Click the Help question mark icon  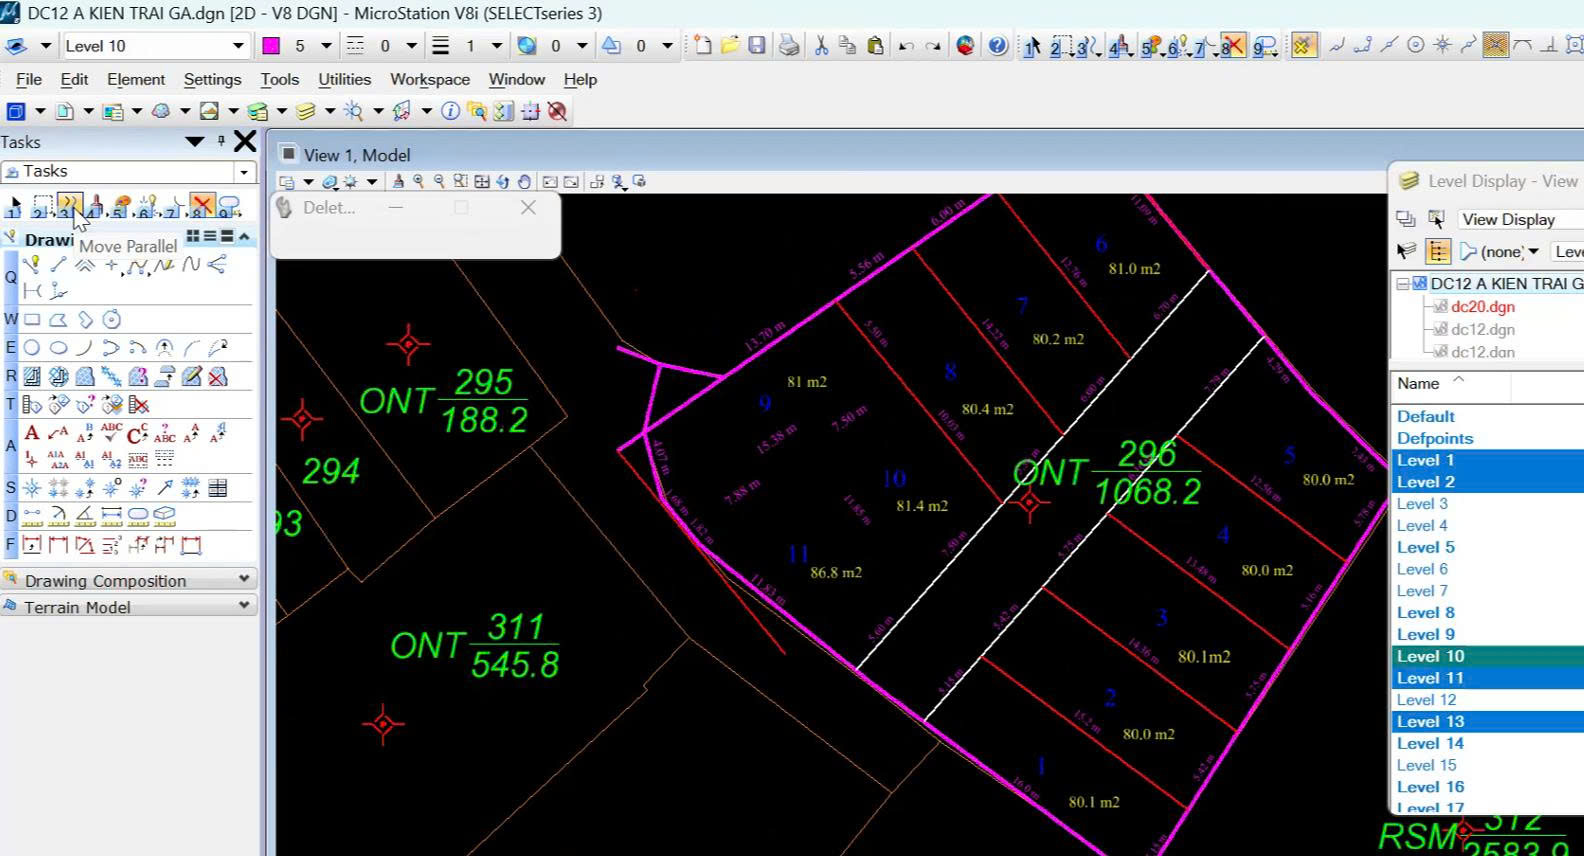[x=997, y=46]
